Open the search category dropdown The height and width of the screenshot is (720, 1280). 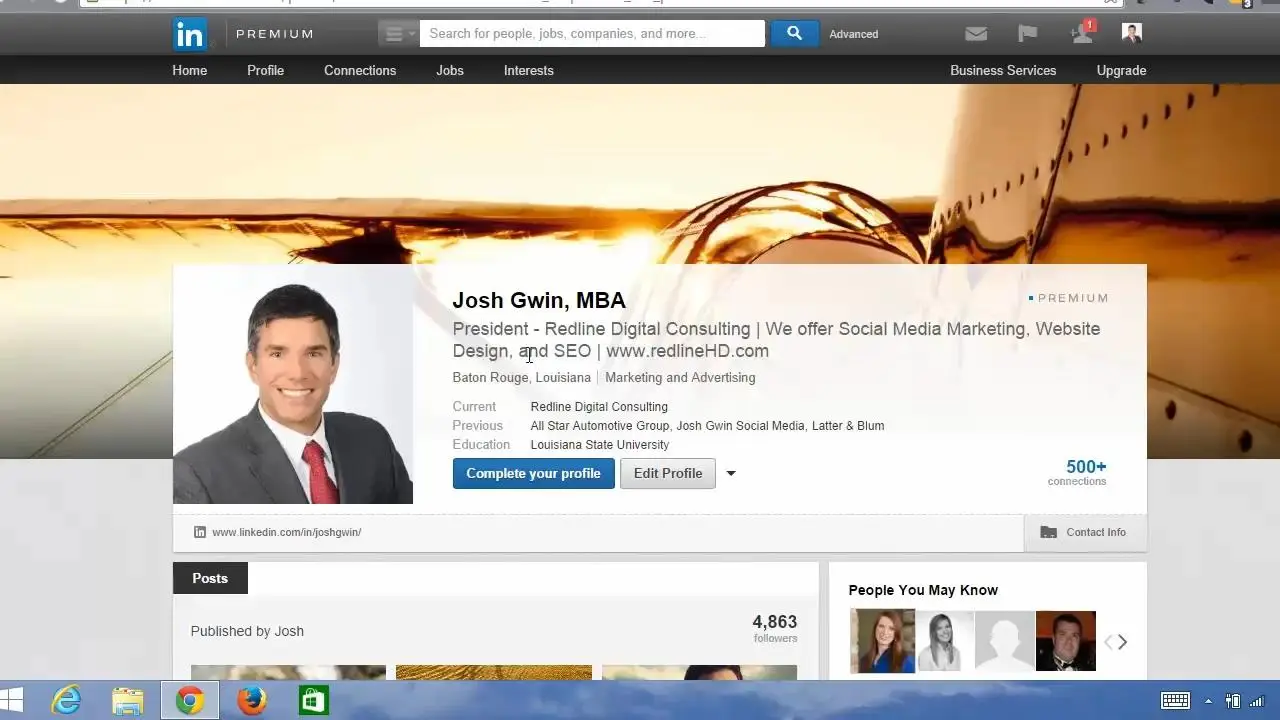399,34
